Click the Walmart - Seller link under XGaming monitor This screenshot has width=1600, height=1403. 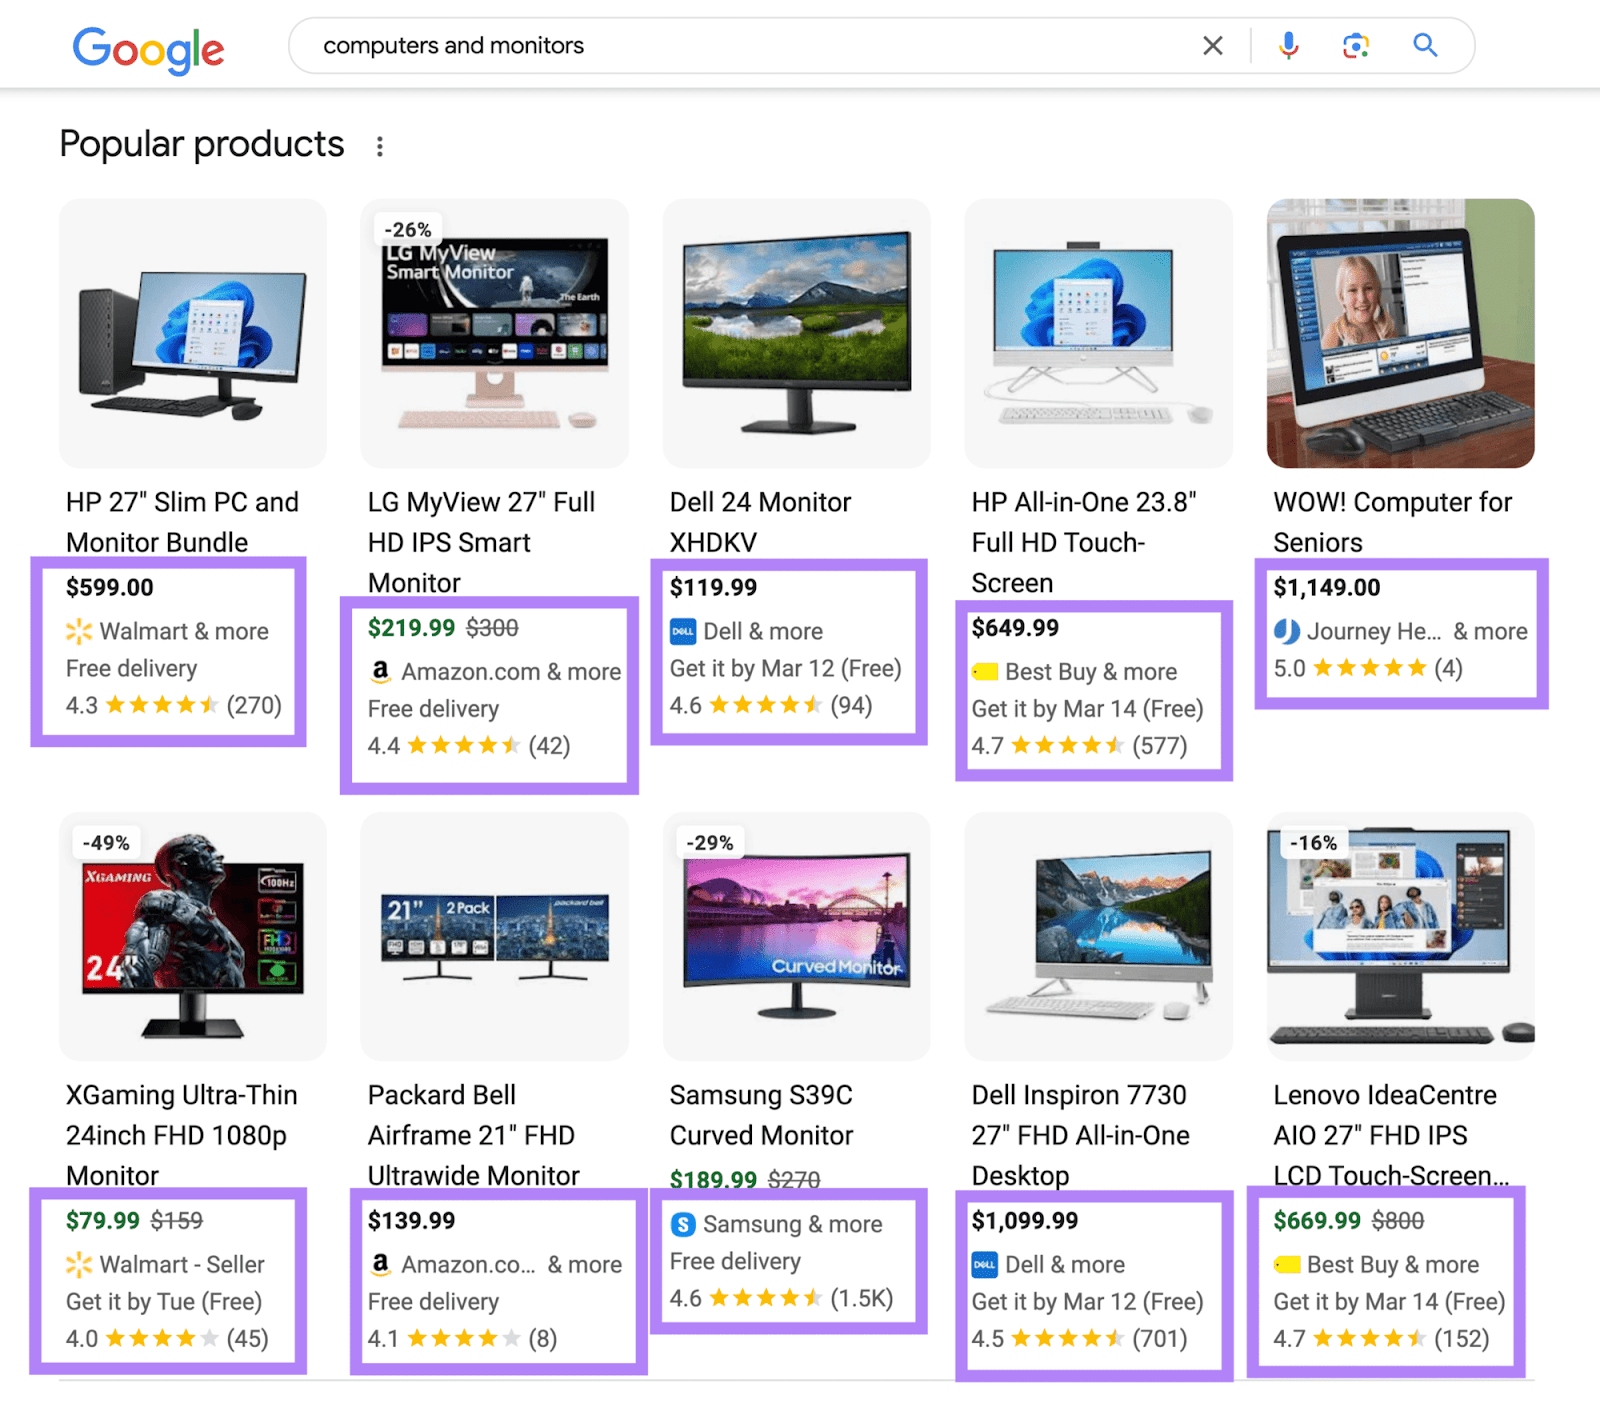(x=164, y=1264)
